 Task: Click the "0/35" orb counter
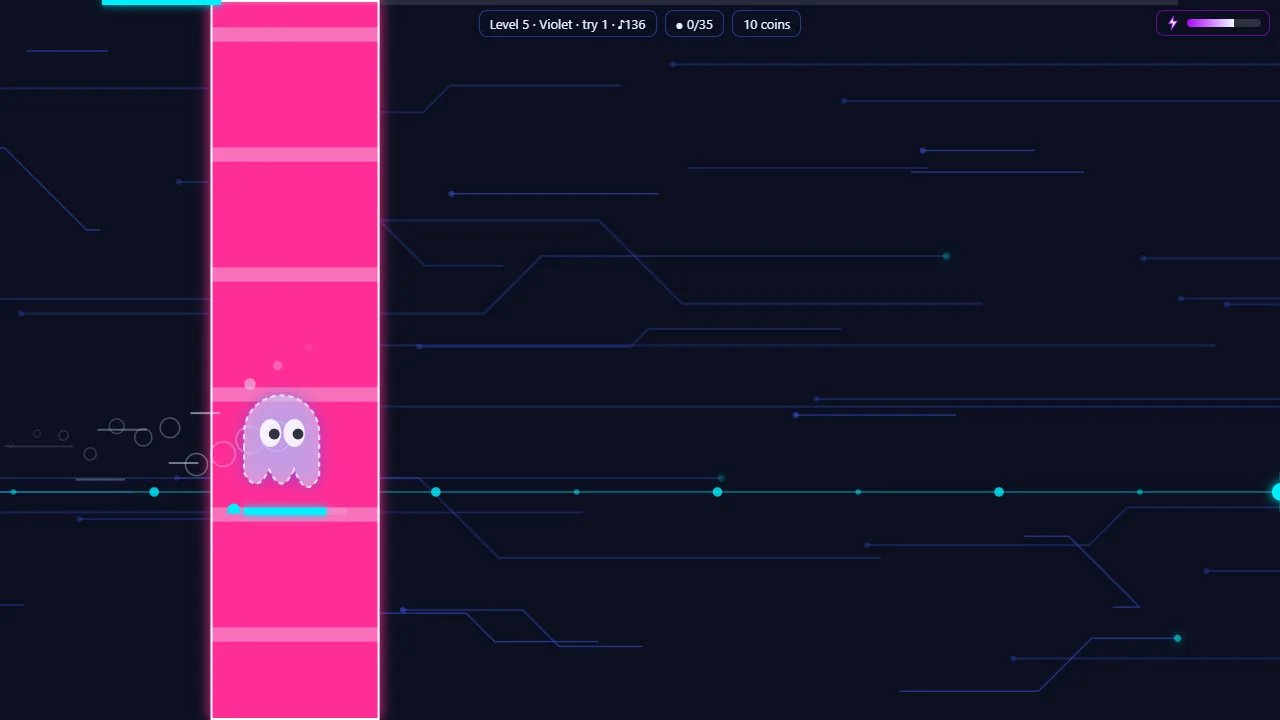click(x=694, y=24)
